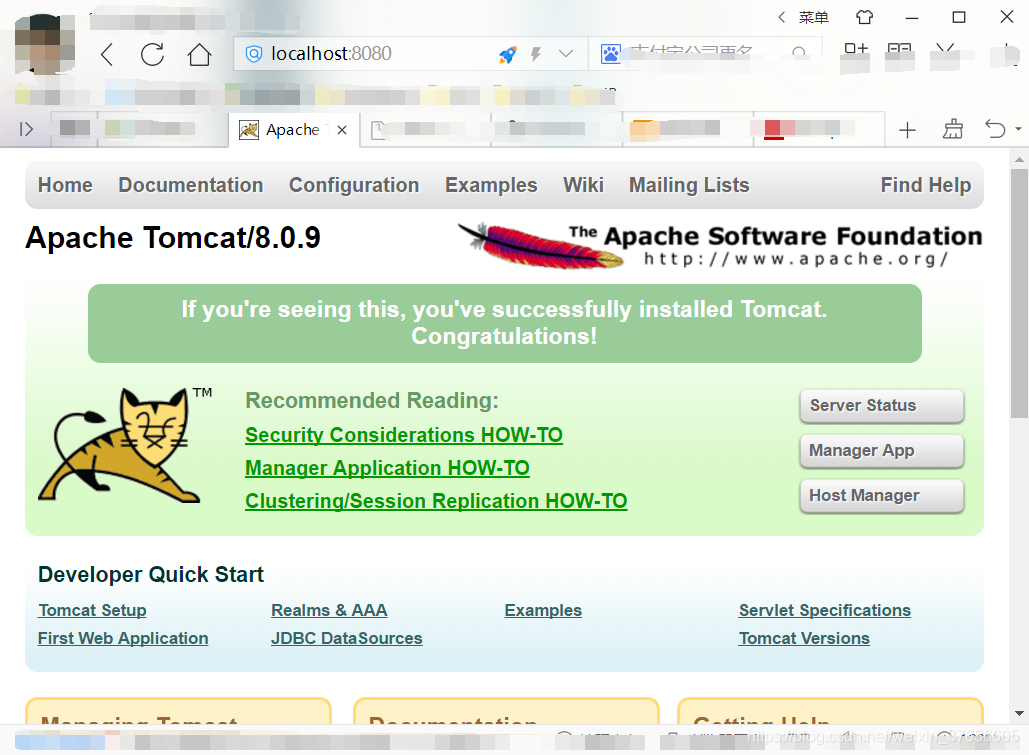Open the Servlet Specifications link
This screenshot has width=1029, height=755.
824,610
